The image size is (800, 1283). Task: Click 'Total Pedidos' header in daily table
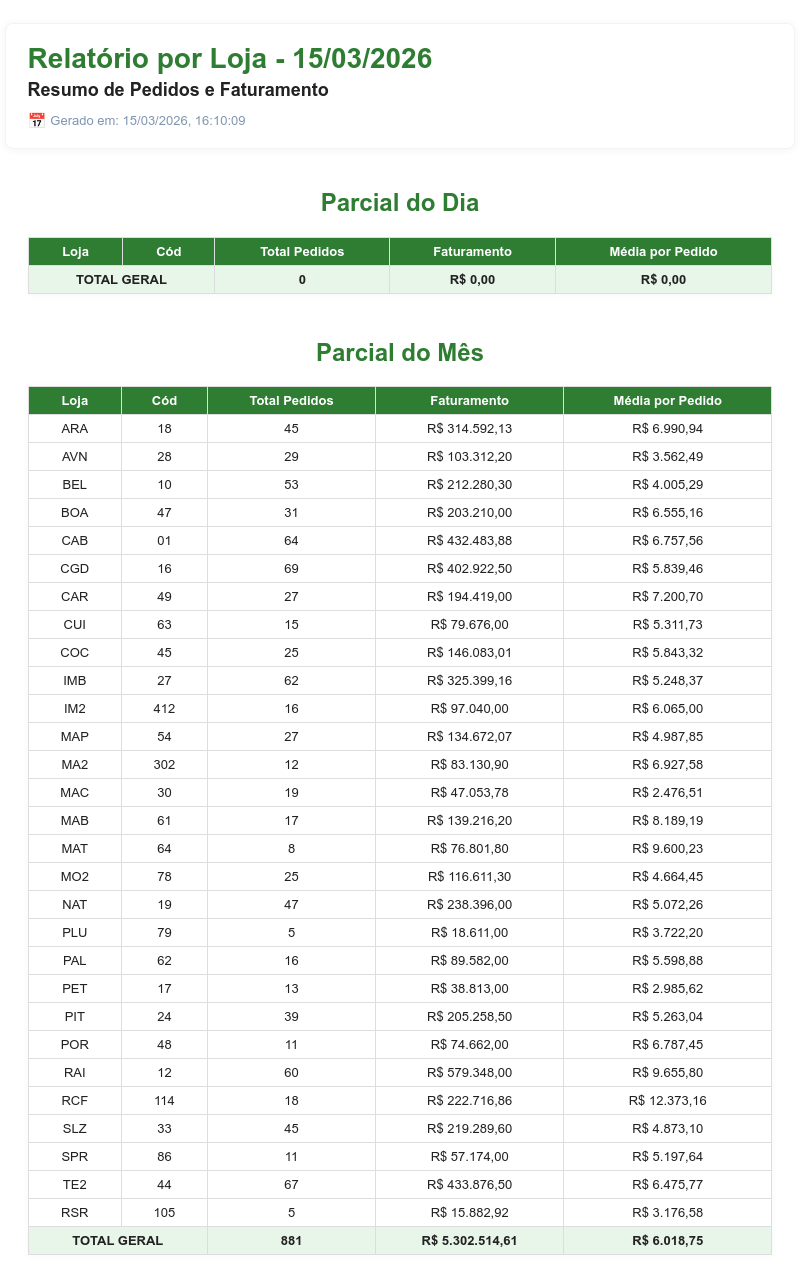click(x=302, y=252)
